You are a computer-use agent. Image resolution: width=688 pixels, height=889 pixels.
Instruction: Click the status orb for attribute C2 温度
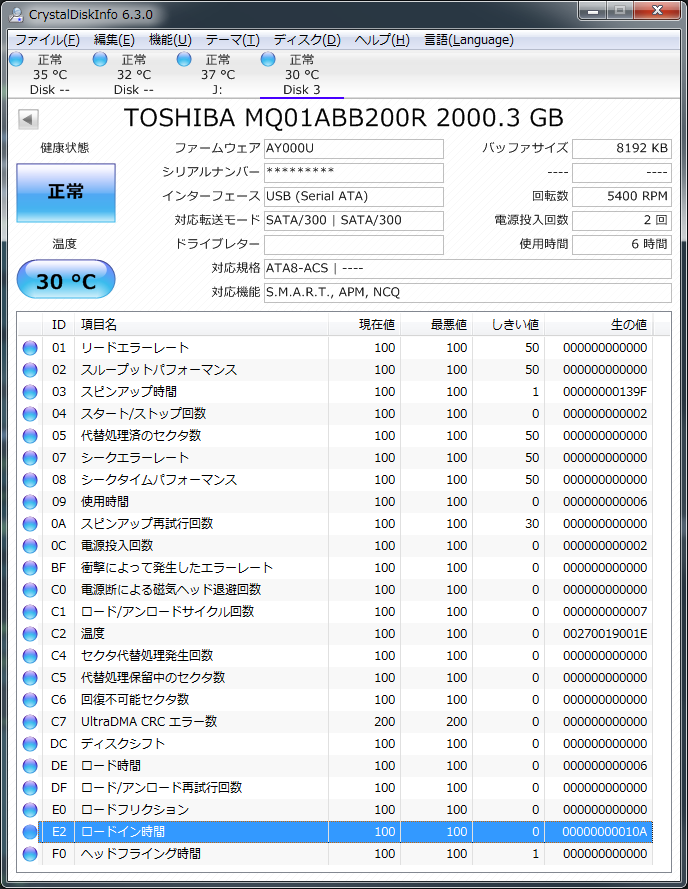coord(30,634)
